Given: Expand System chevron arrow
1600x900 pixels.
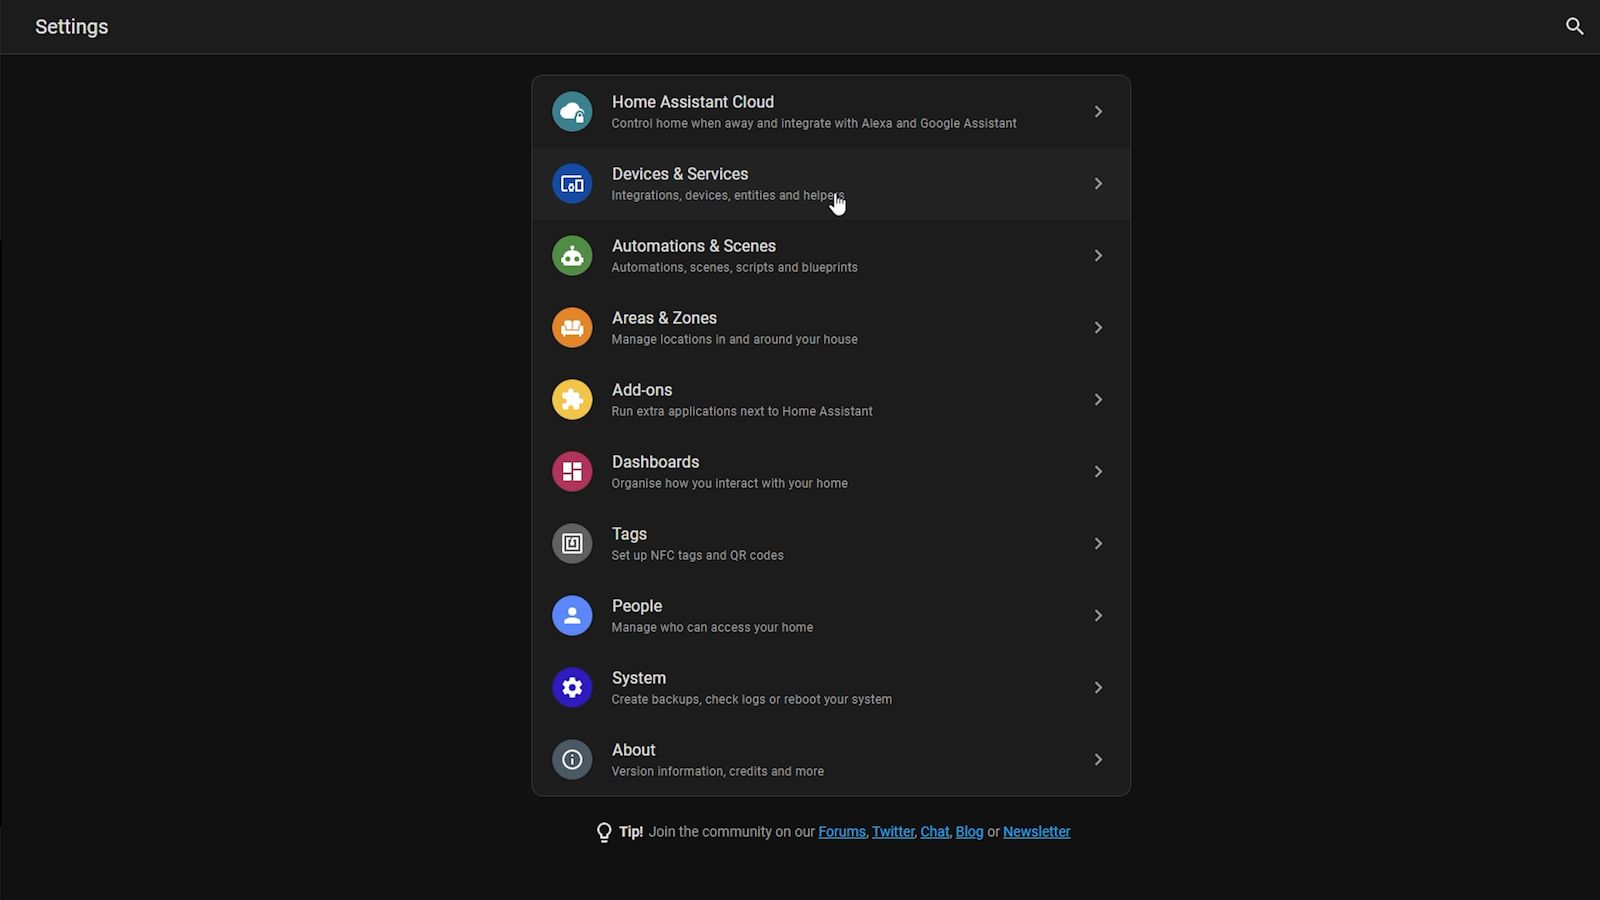Looking at the screenshot, I should tap(1098, 688).
